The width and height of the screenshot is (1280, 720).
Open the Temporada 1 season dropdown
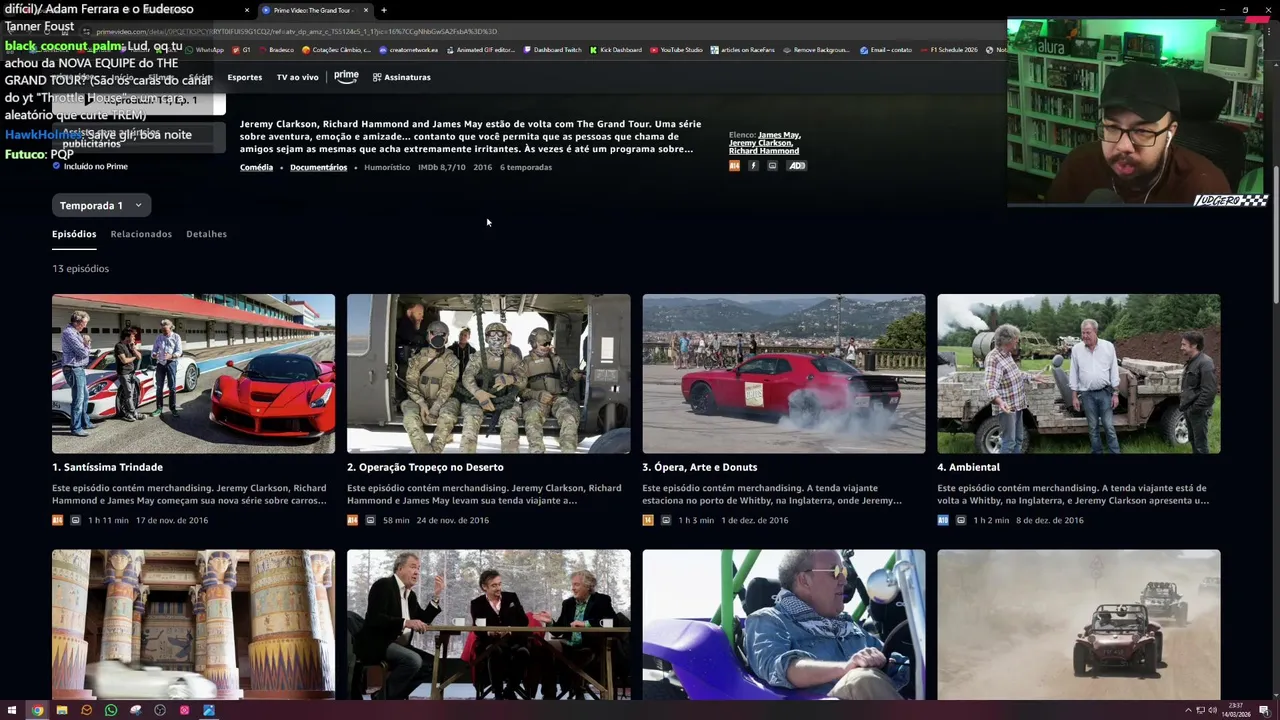pos(101,205)
